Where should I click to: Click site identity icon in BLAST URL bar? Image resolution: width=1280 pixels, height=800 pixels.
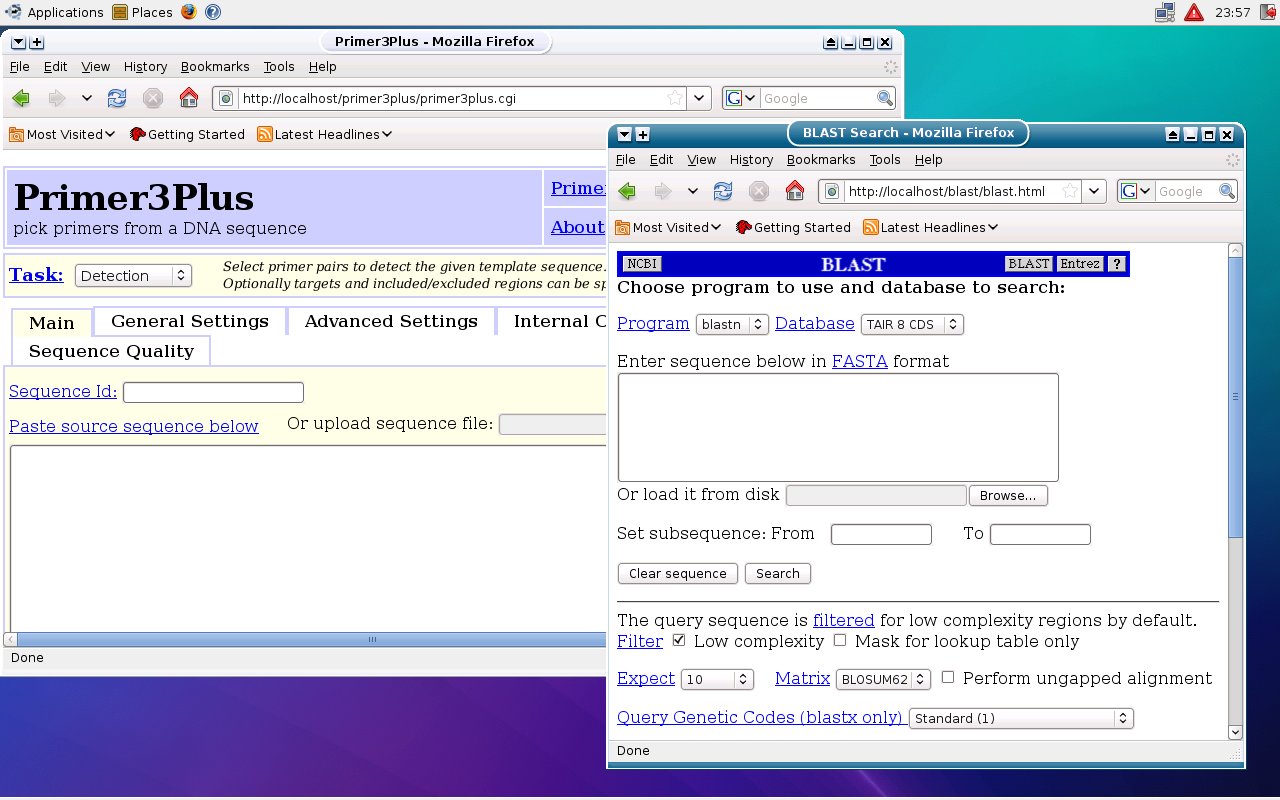831,191
